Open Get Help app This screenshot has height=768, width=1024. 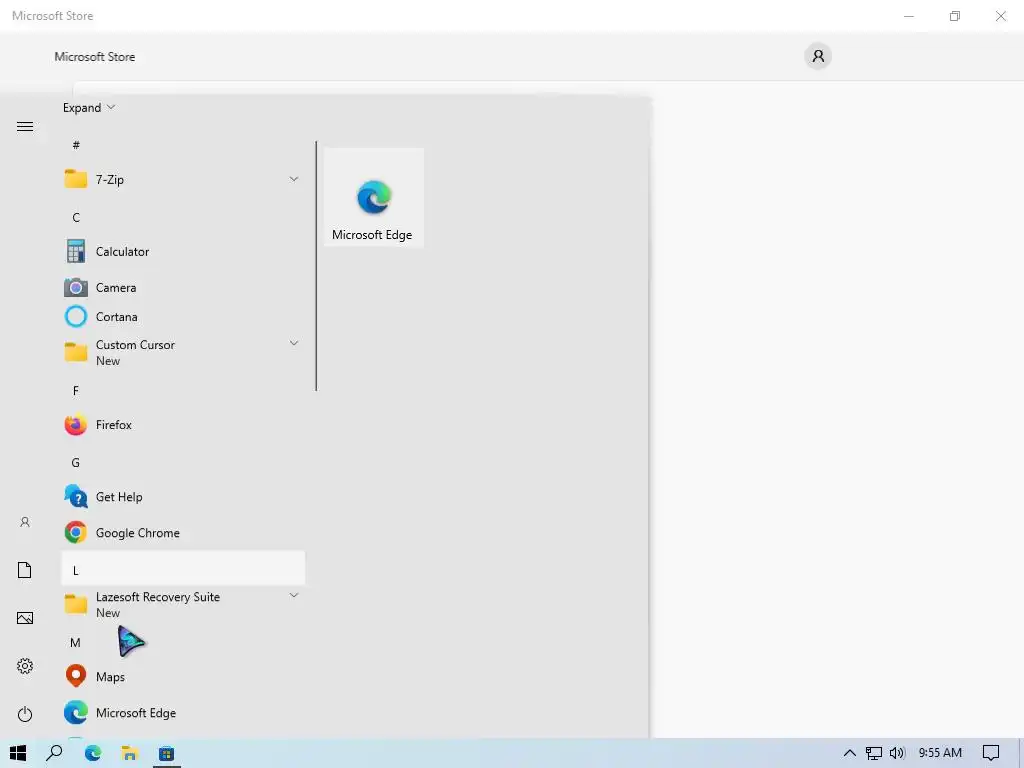[x=183, y=497]
